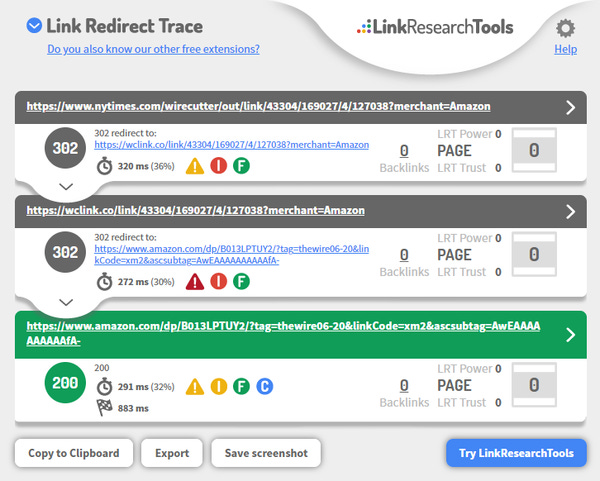Click the Copy to Clipboard button

click(74, 453)
